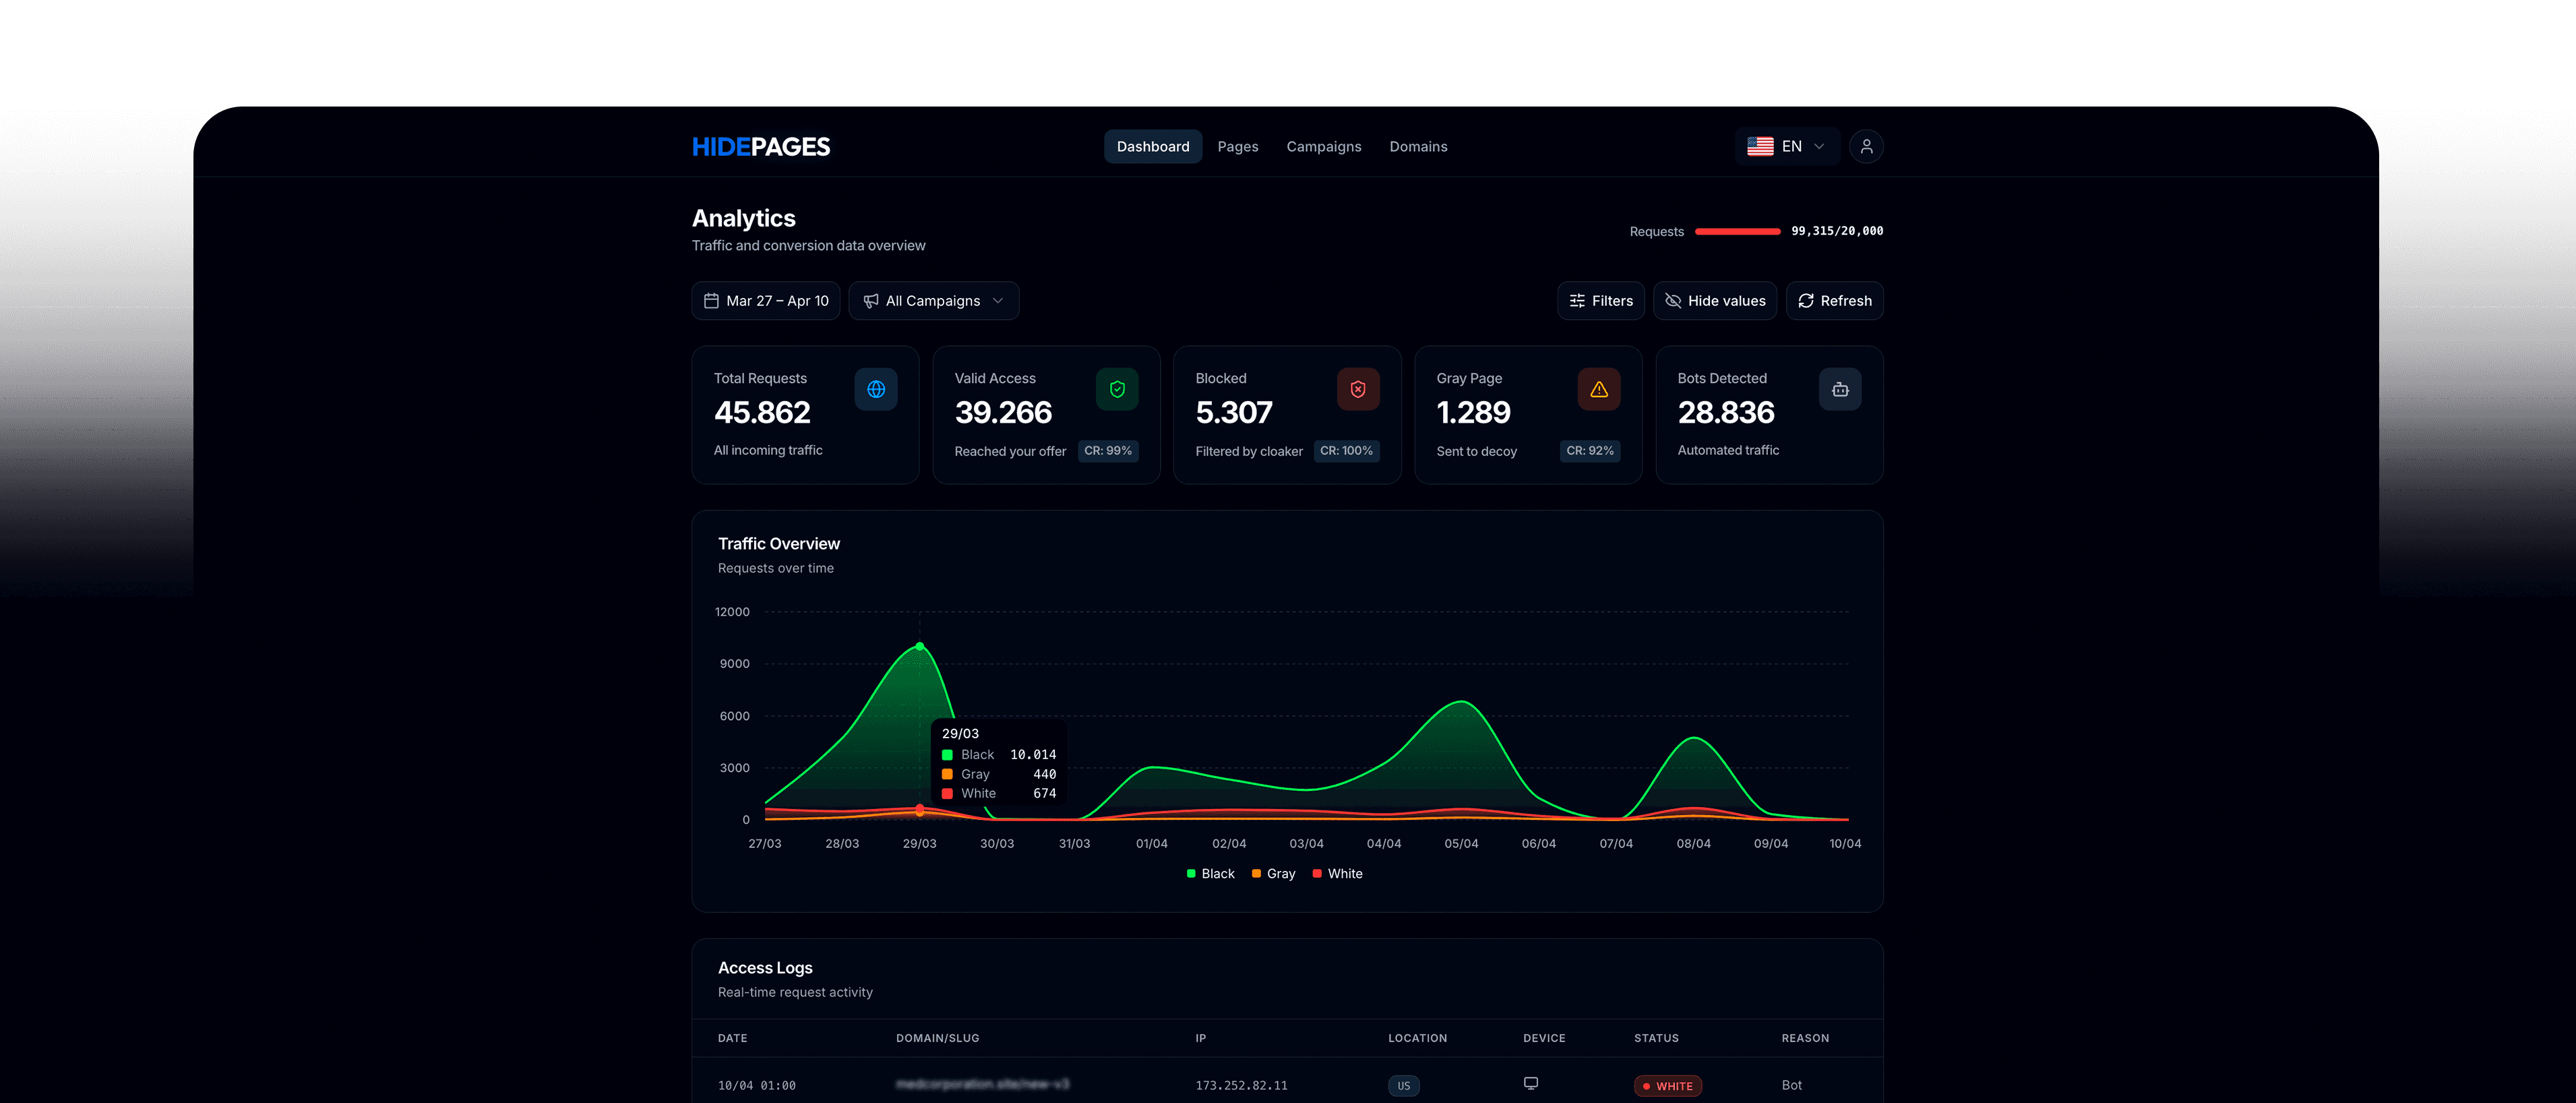Open the EN language dropdown

click(1789, 146)
